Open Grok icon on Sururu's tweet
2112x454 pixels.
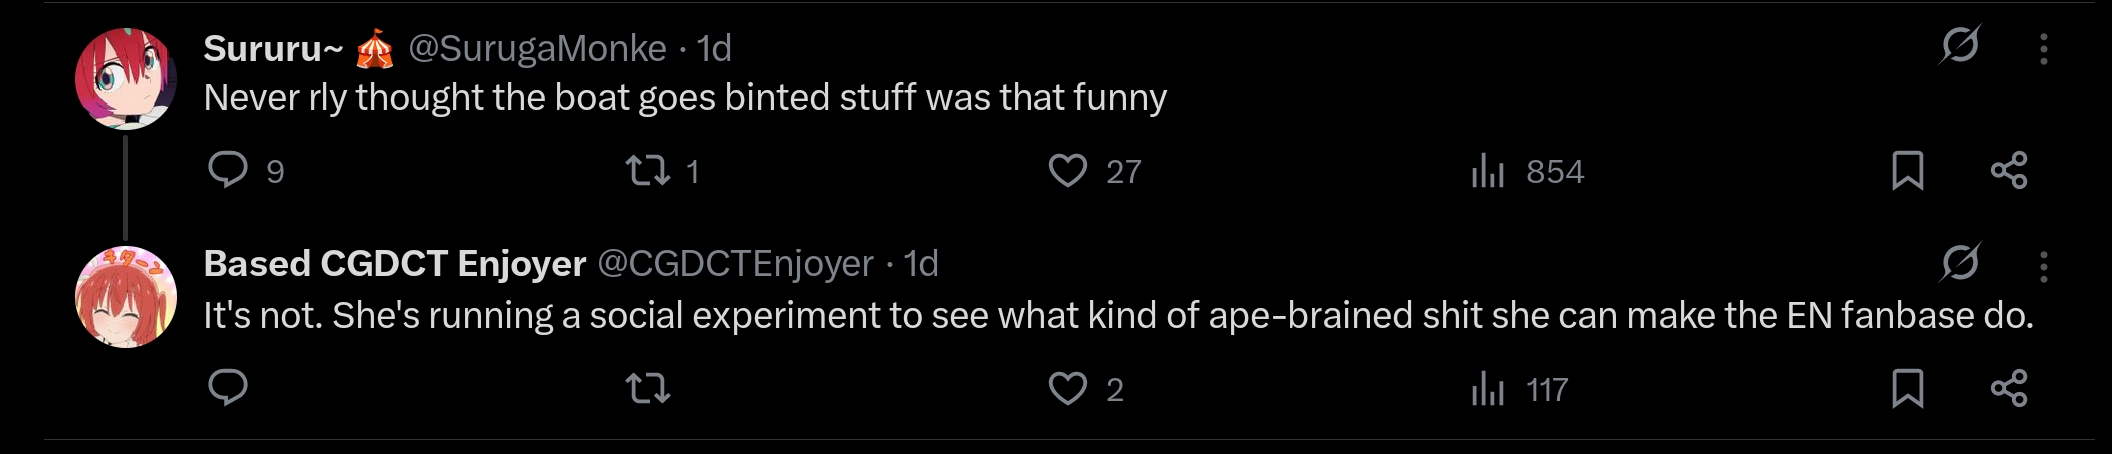1960,46
